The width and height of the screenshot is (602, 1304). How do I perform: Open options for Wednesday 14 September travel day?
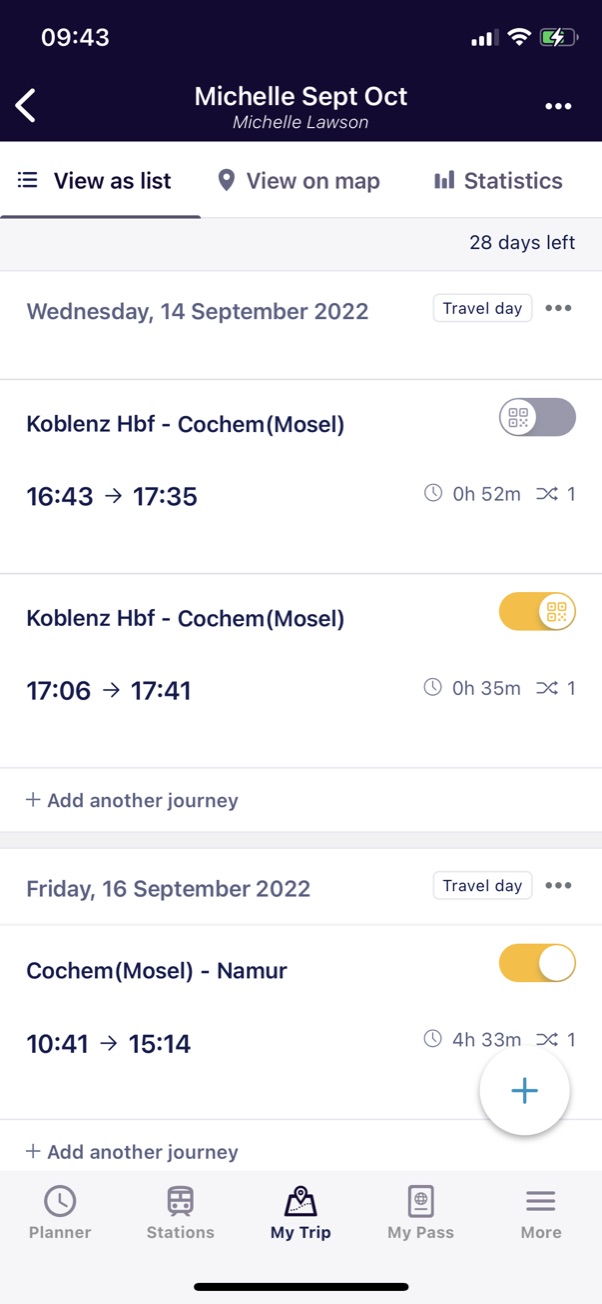(558, 308)
